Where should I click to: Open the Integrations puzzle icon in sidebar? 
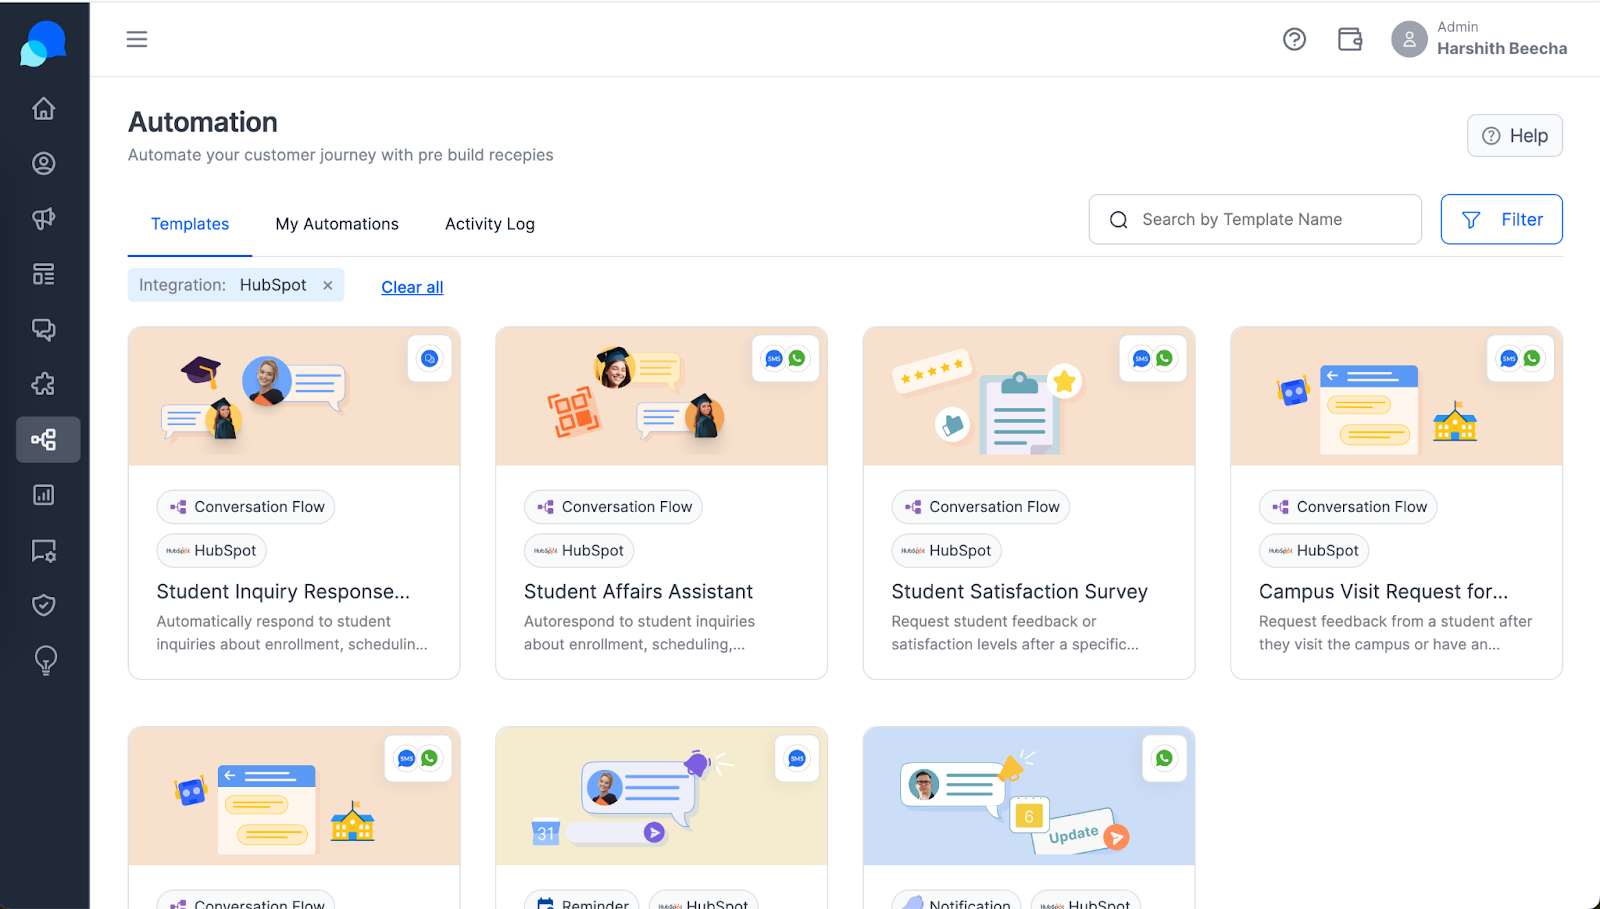[43, 384]
